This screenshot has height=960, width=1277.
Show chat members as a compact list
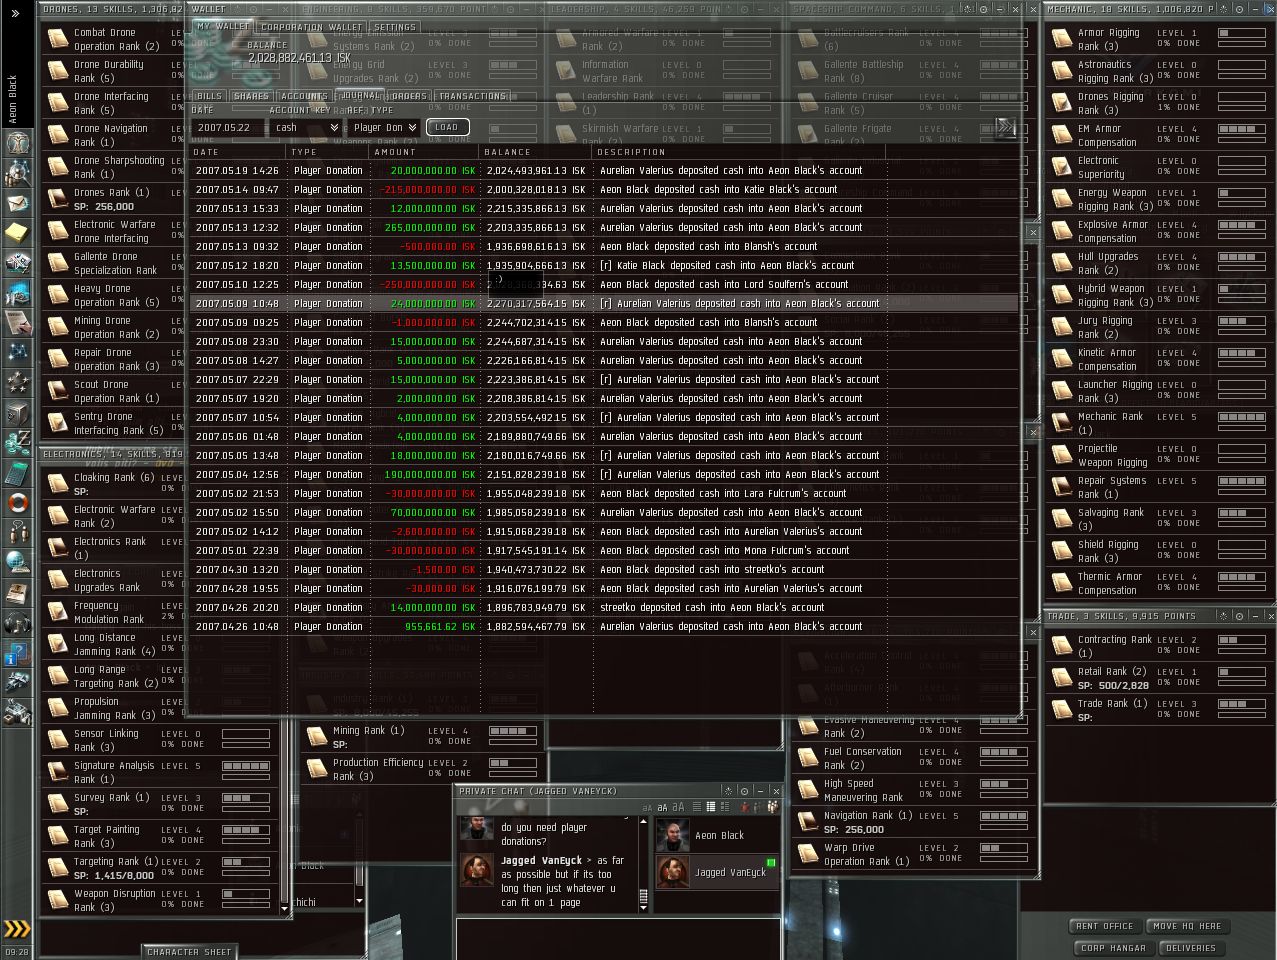(757, 807)
